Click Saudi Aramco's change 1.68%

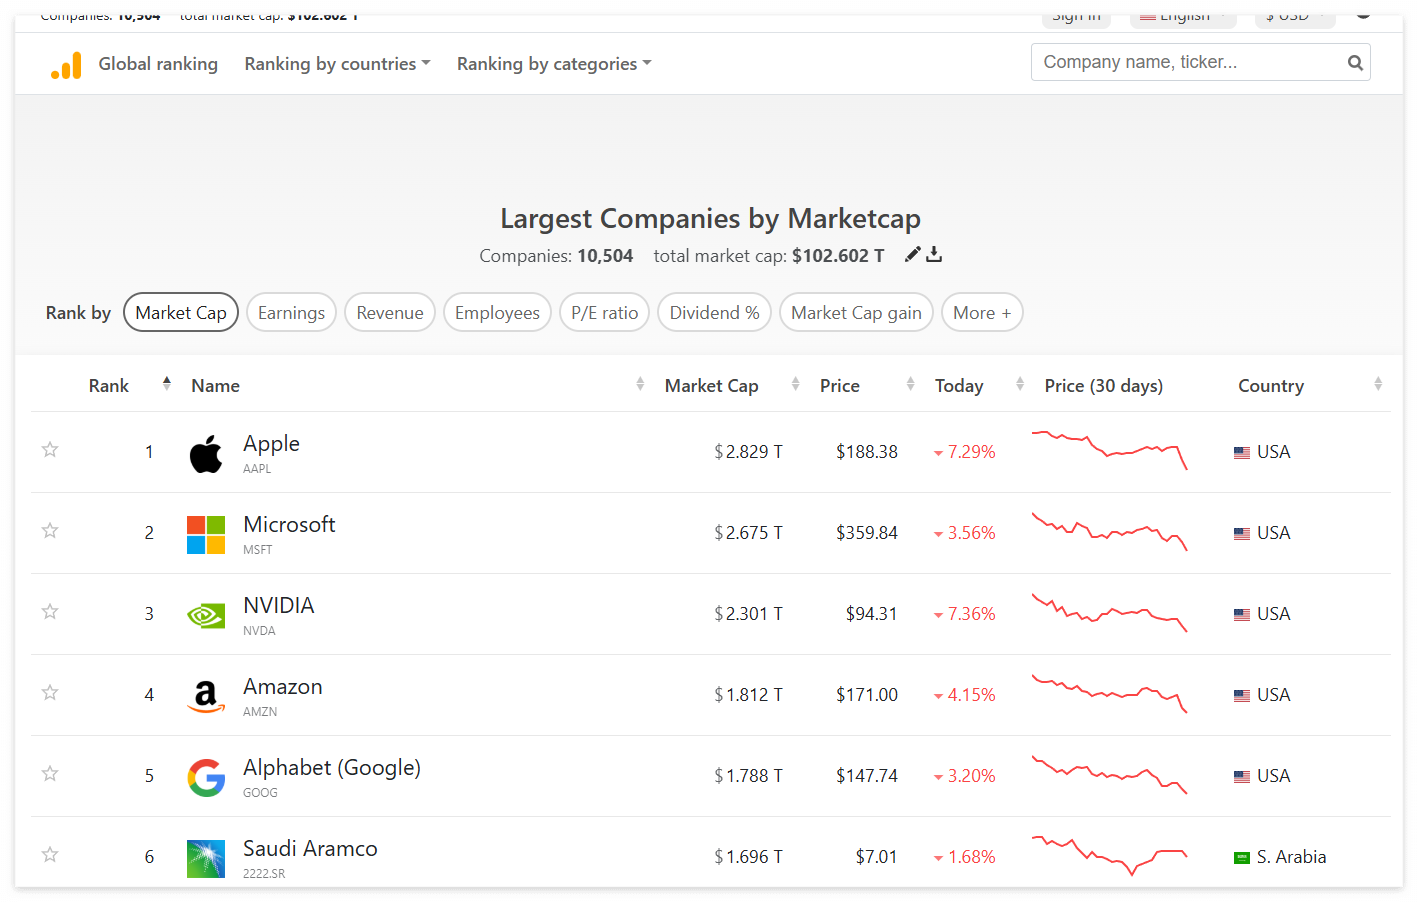tap(964, 857)
